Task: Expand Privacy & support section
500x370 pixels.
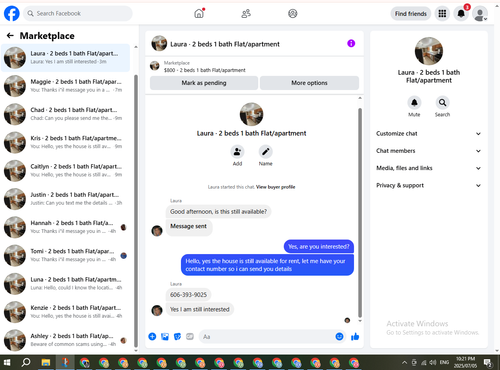Action: click(429, 186)
